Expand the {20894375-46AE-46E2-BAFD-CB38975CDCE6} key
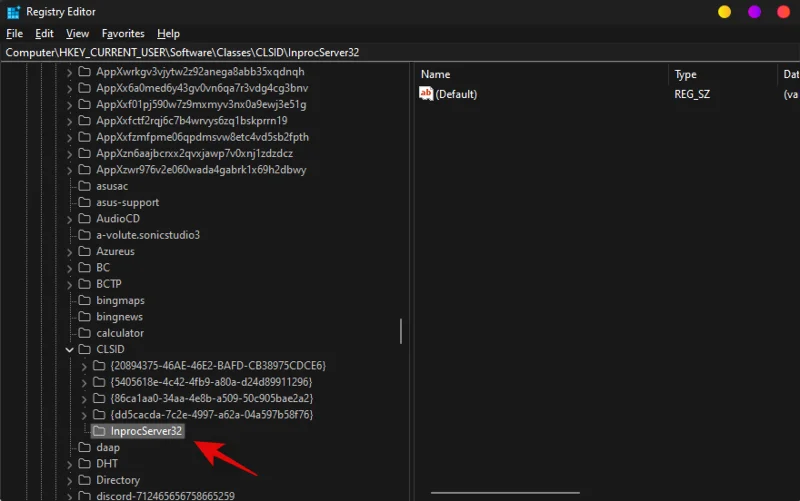Viewport: 800px width, 501px height. point(84,366)
